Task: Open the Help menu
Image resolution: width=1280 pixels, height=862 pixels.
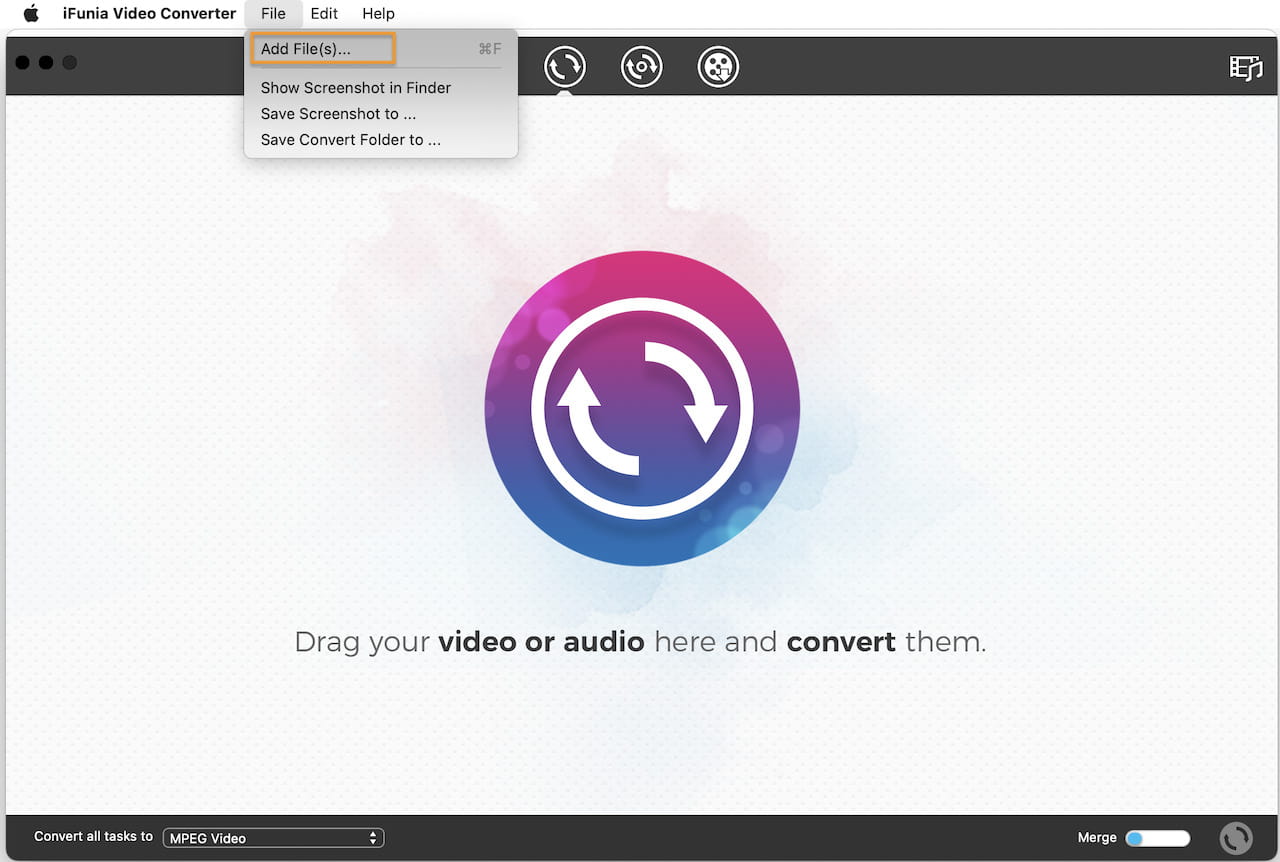Action: pyautogui.click(x=378, y=14)
